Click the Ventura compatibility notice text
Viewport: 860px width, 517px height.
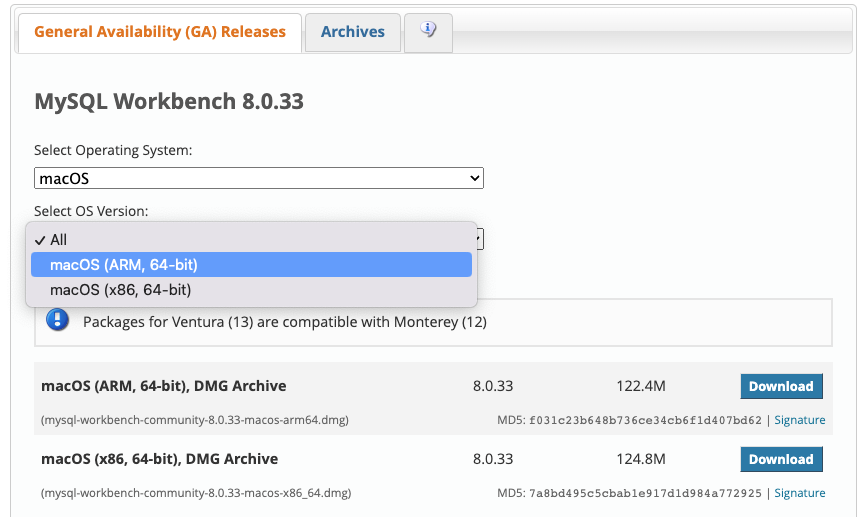click(x=285, y=322)
